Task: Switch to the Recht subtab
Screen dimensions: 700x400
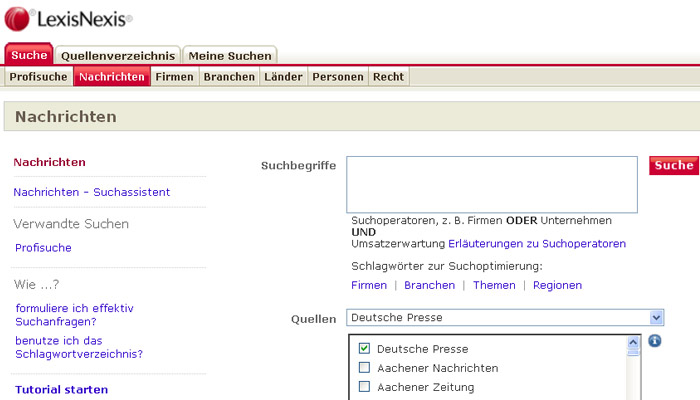Action: coord(388,77)
